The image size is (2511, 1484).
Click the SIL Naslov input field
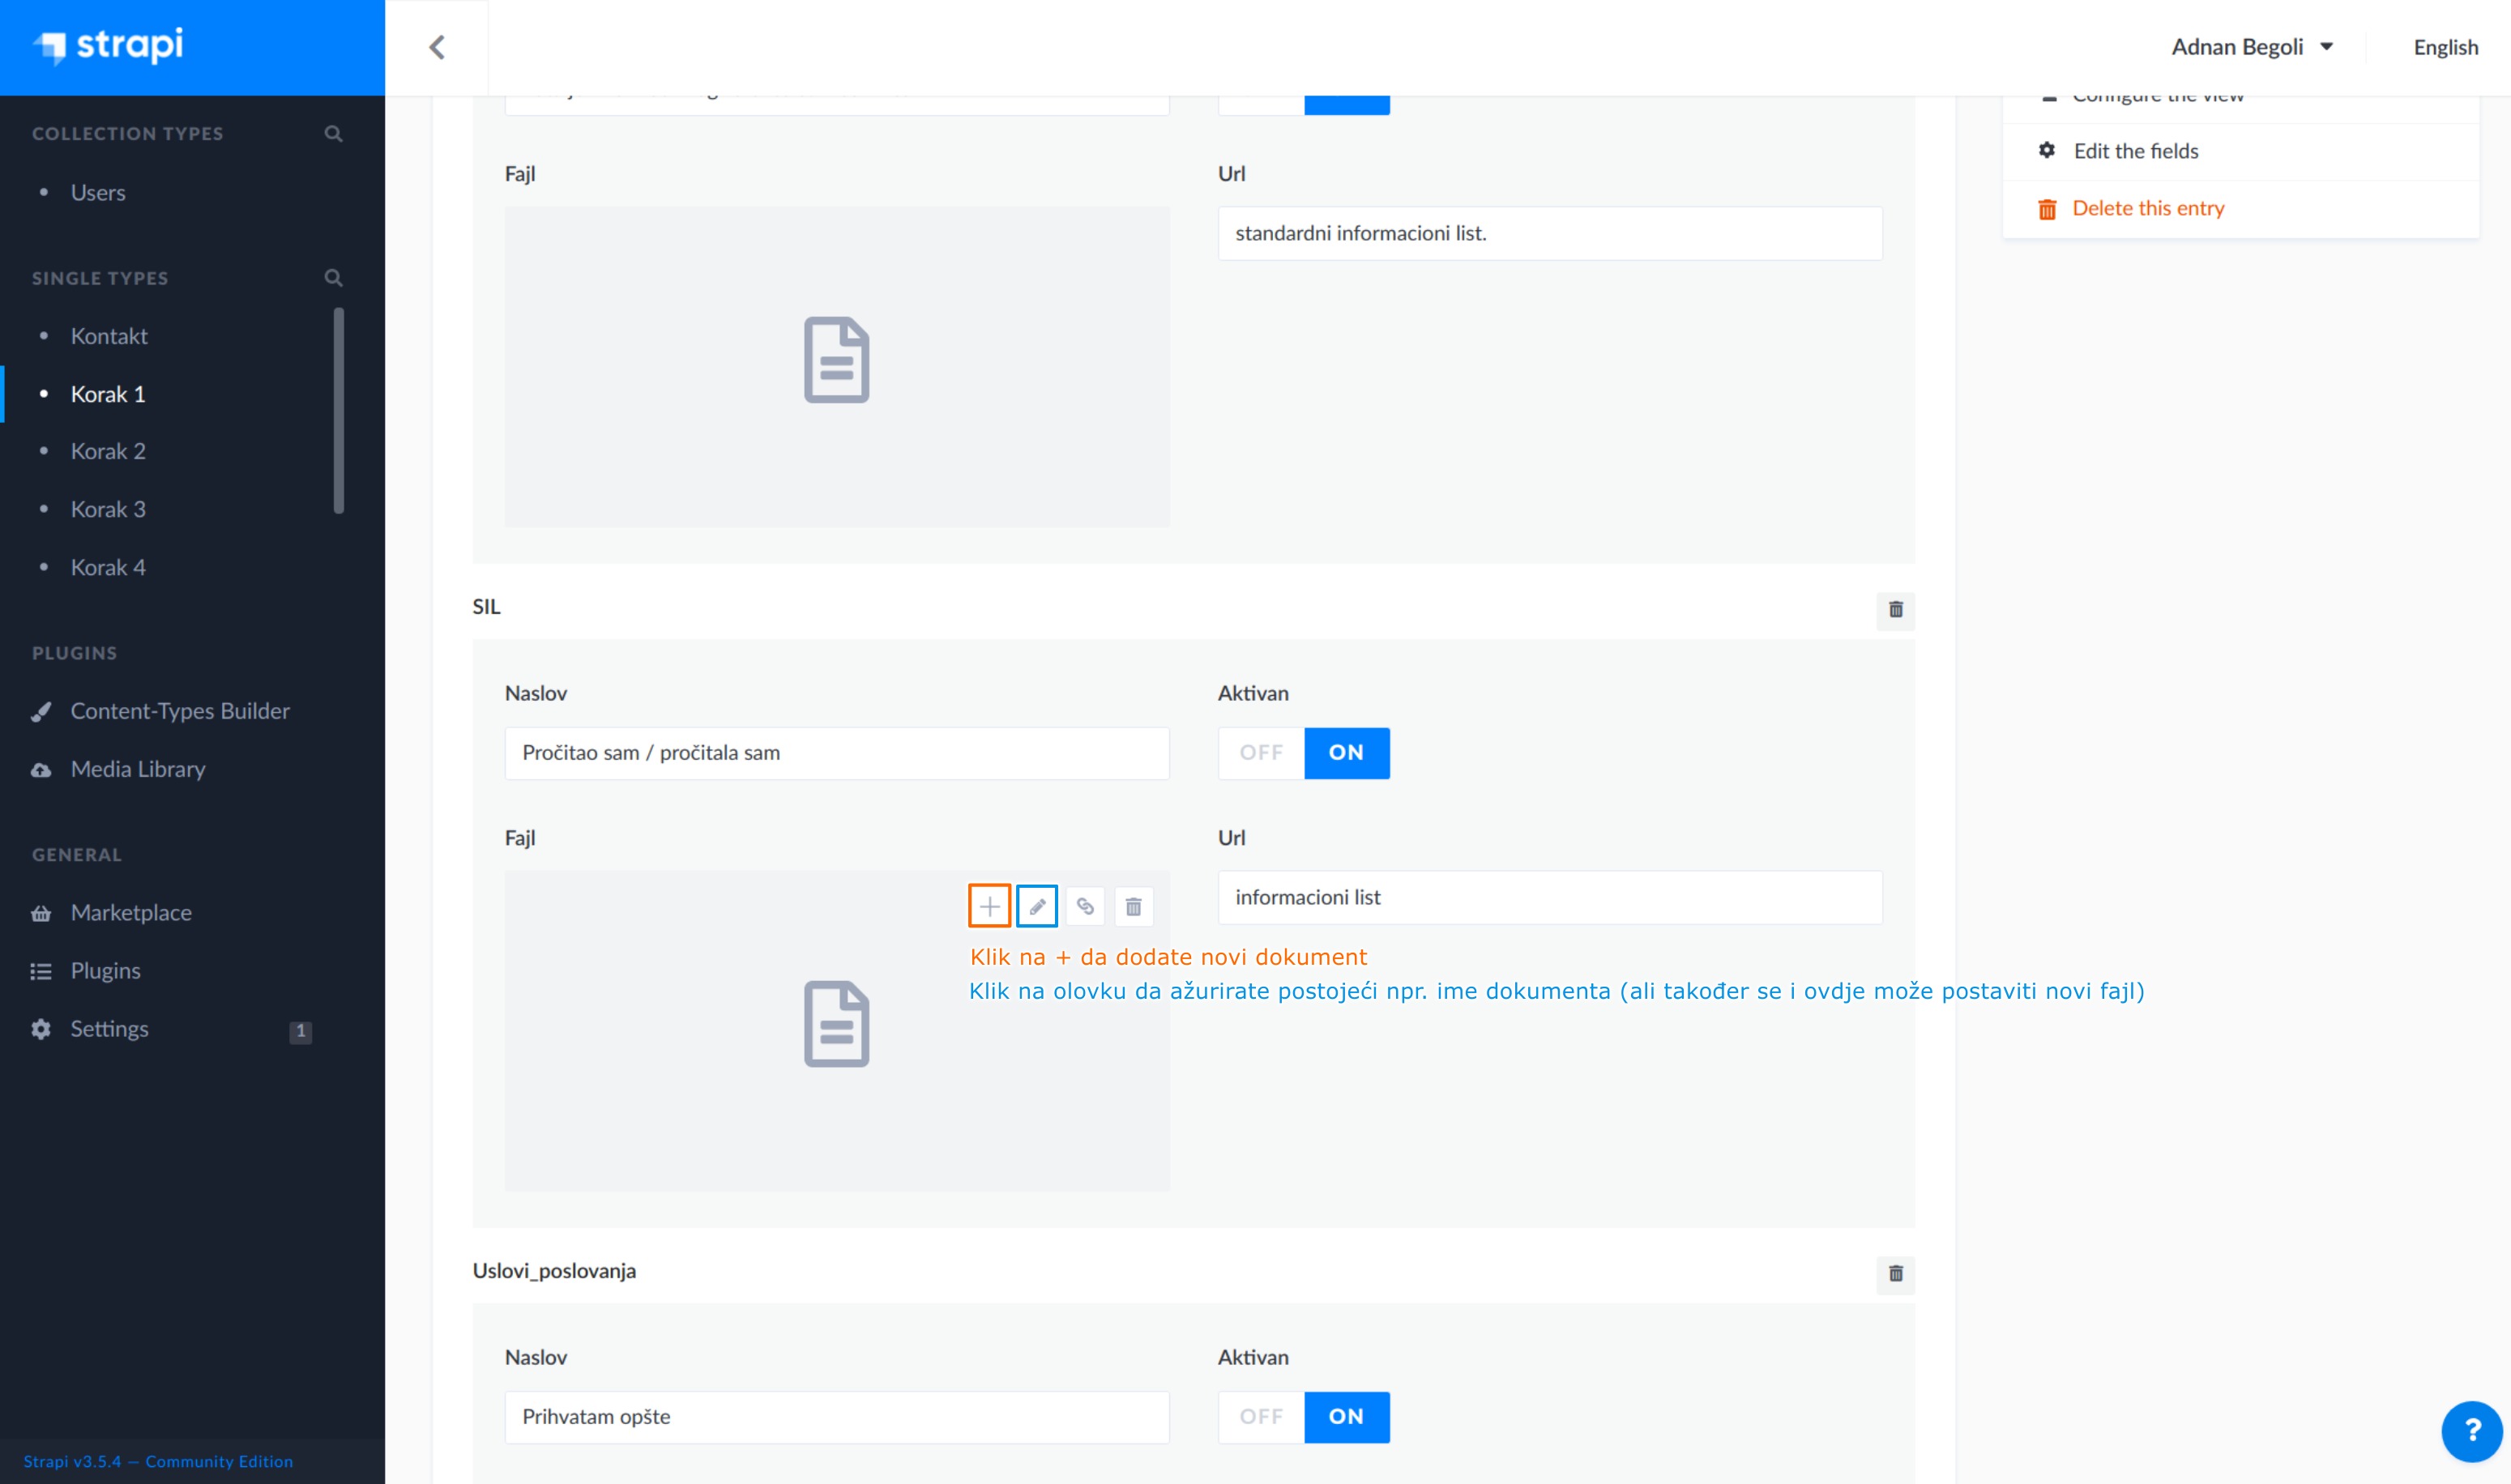pyautogui.click(x=836, y=752)
